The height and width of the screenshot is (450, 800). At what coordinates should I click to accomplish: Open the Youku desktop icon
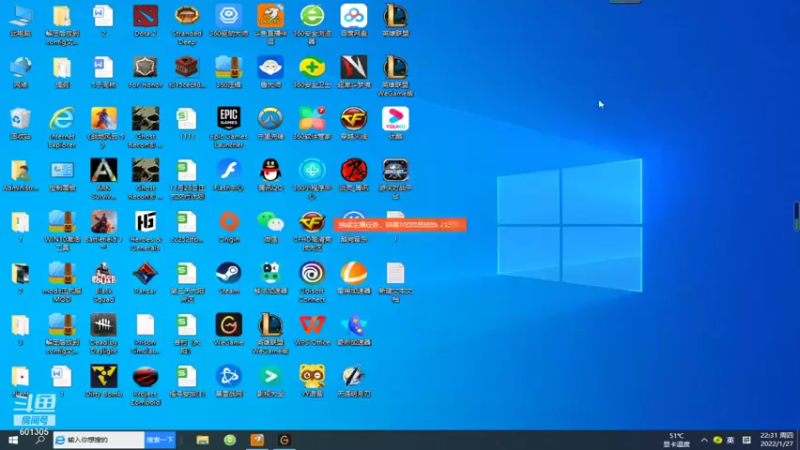coord(395,119)
